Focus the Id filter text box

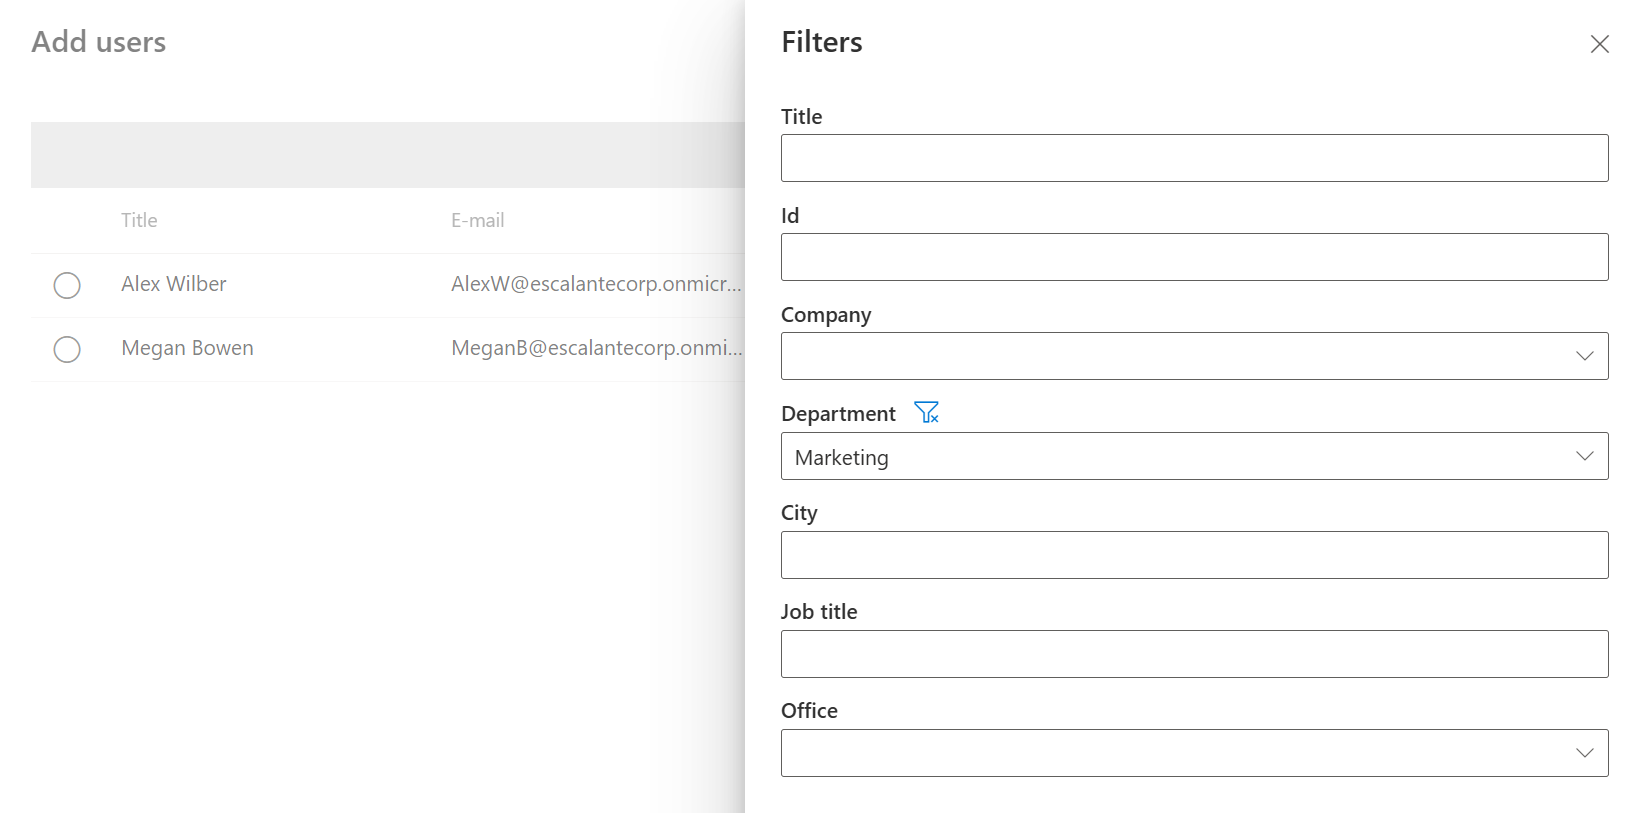point(1194,257)
